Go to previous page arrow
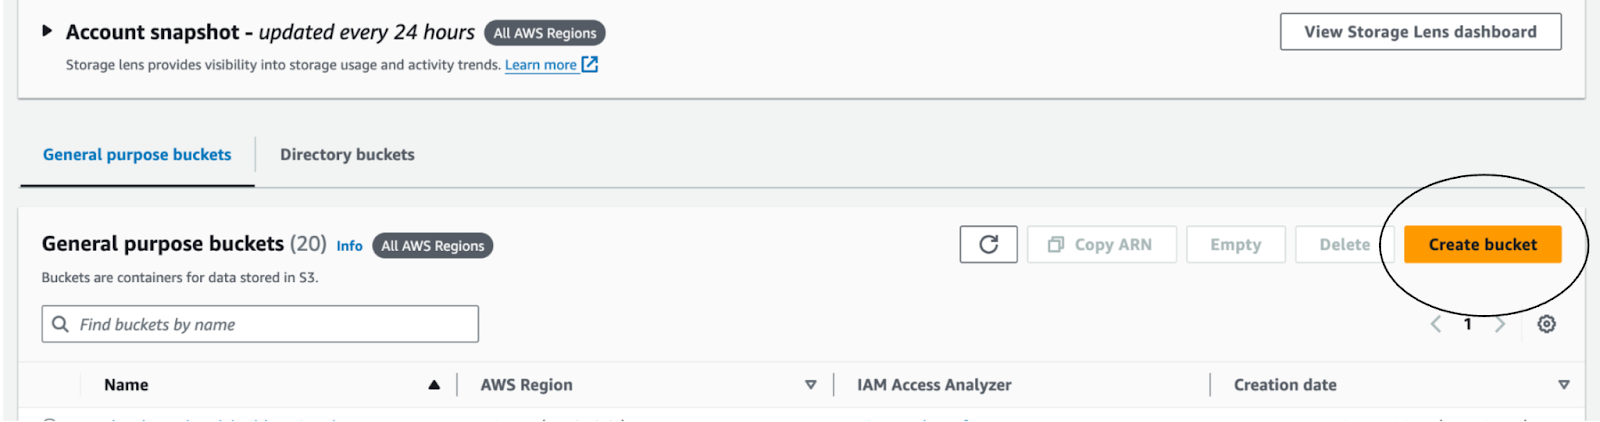Screen dimensions: 1600x422 point(1436,324)
